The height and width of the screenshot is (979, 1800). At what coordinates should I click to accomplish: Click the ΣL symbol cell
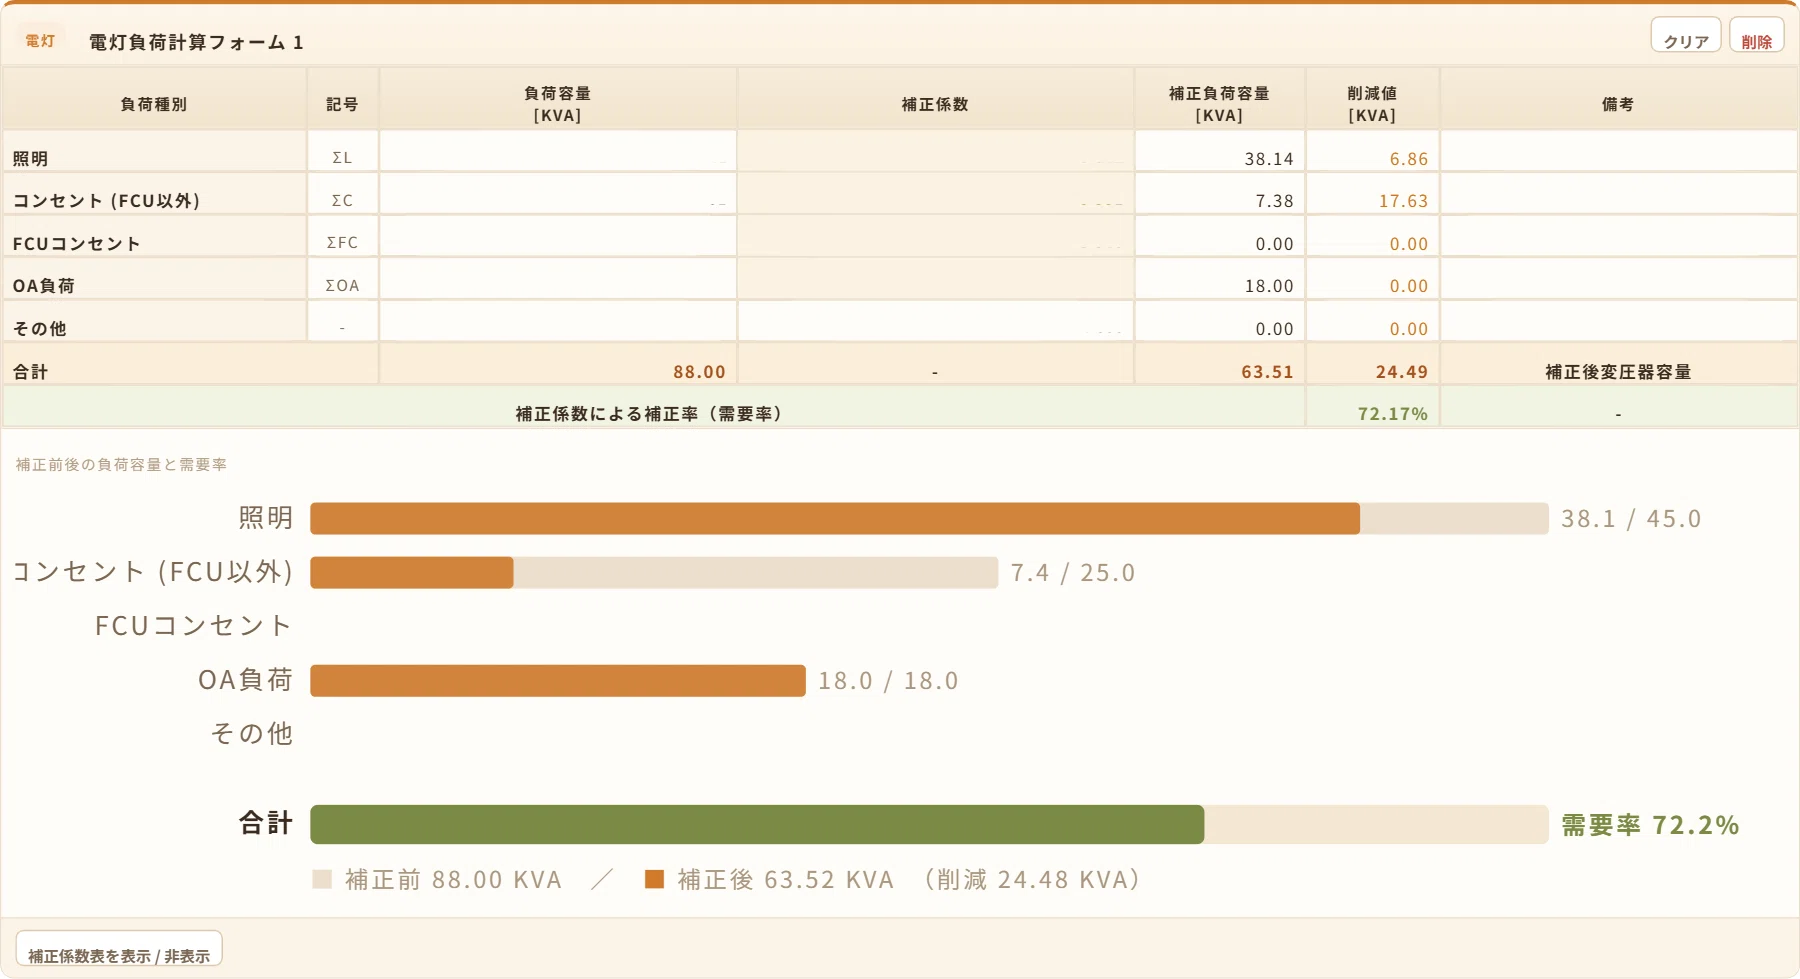click(x=342, y=151)
